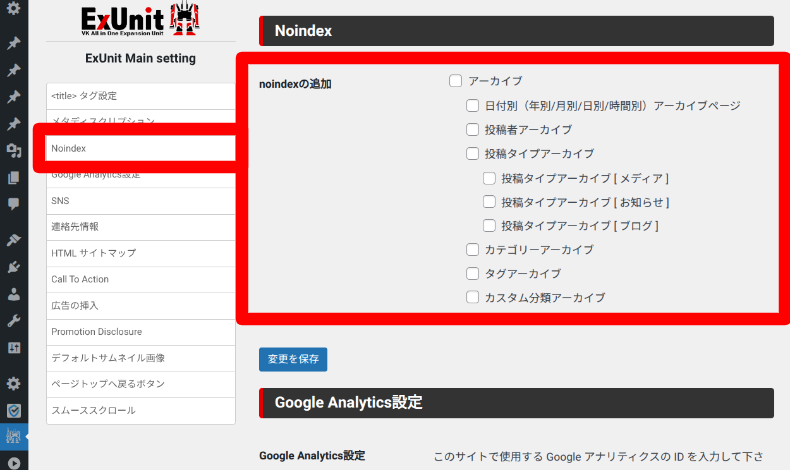Open the Media library sidebar icon
Screen dimensions: 790x470
point(14,150)
